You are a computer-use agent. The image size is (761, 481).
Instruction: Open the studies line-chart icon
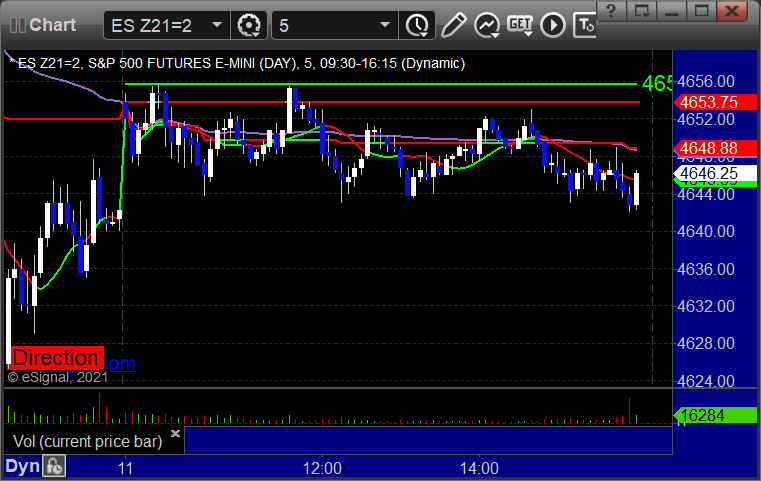(x=487, y=25)
